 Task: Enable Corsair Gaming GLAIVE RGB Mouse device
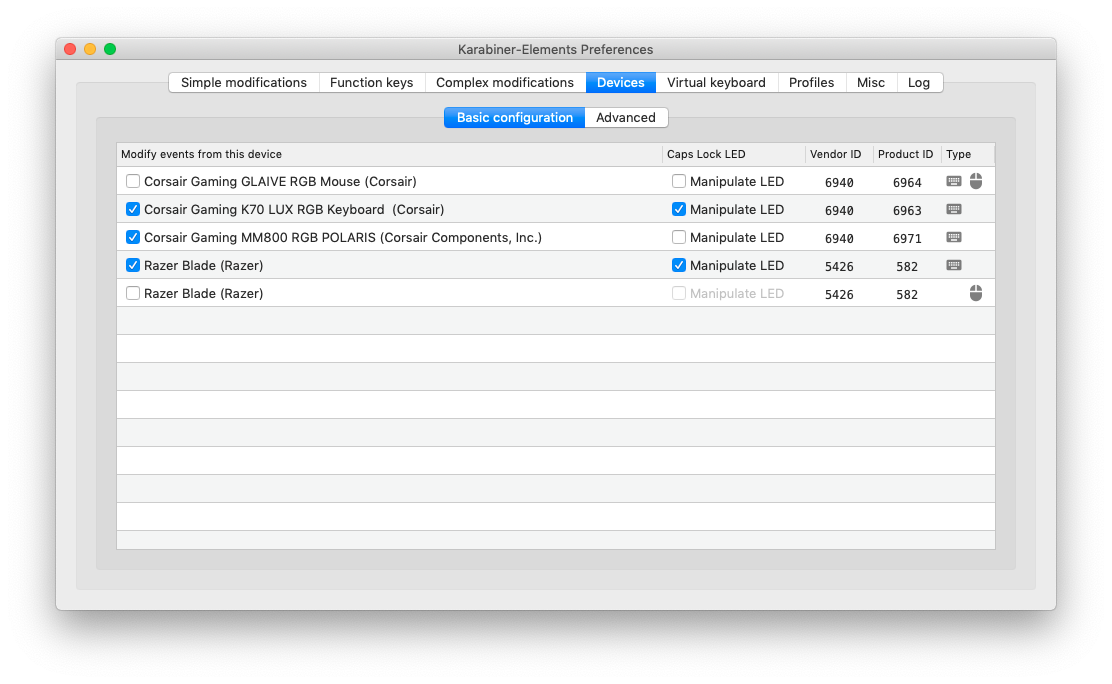click(133, 182)
